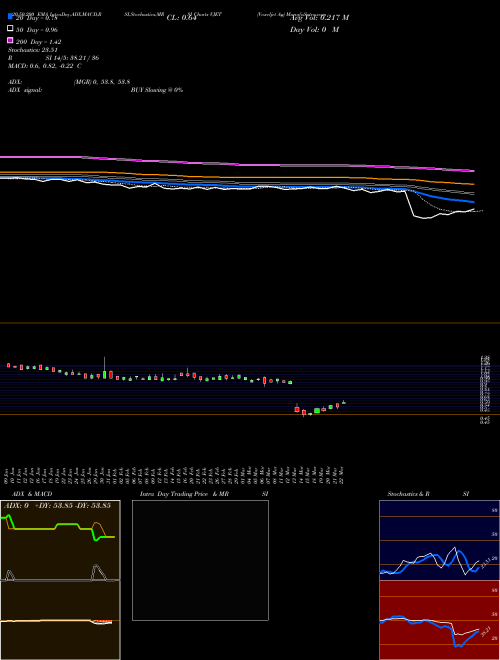This screenshot has height=660, width=500.
Task: Select the 'Day Vol: 0 M' text
Action: click(x=314, y=29)
